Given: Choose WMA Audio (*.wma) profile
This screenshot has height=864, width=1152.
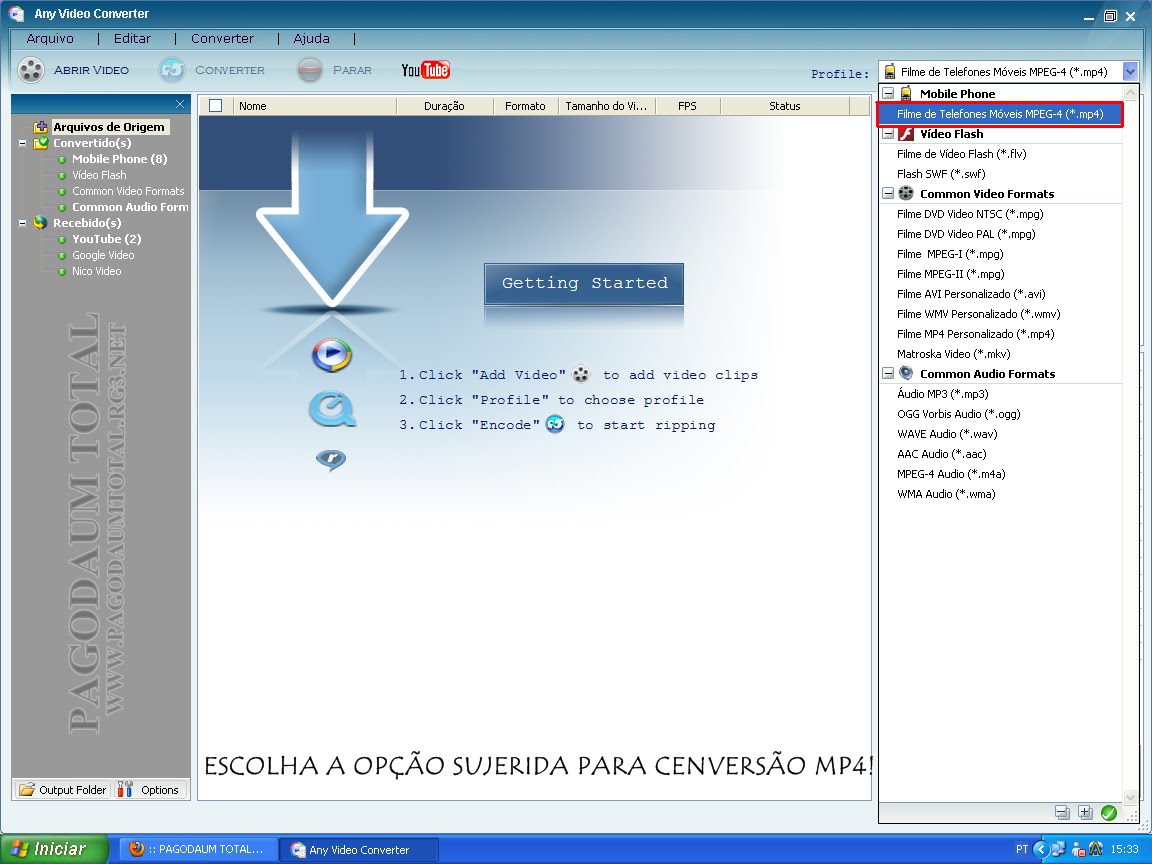Looking at the screenshot, I should (946, 494).
